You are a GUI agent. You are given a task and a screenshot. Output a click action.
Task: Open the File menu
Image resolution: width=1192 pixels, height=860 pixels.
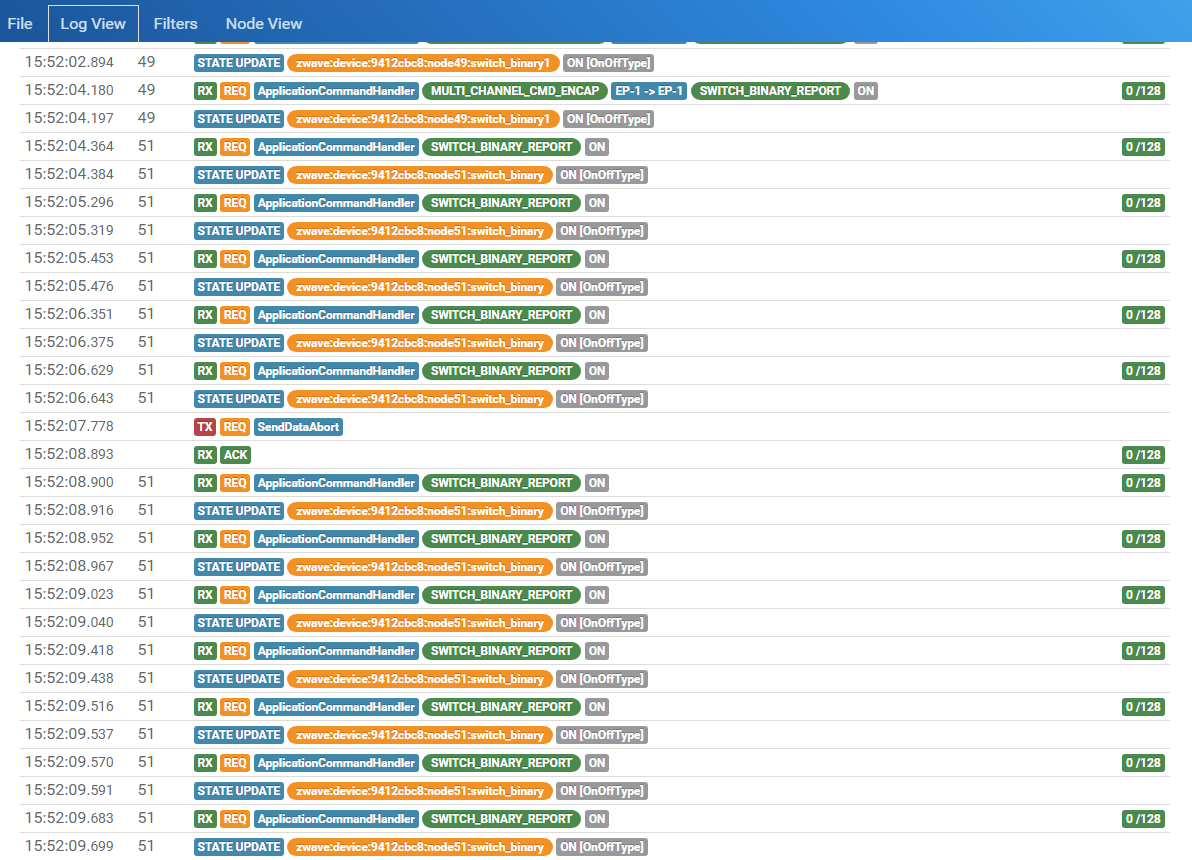[20, 24]
